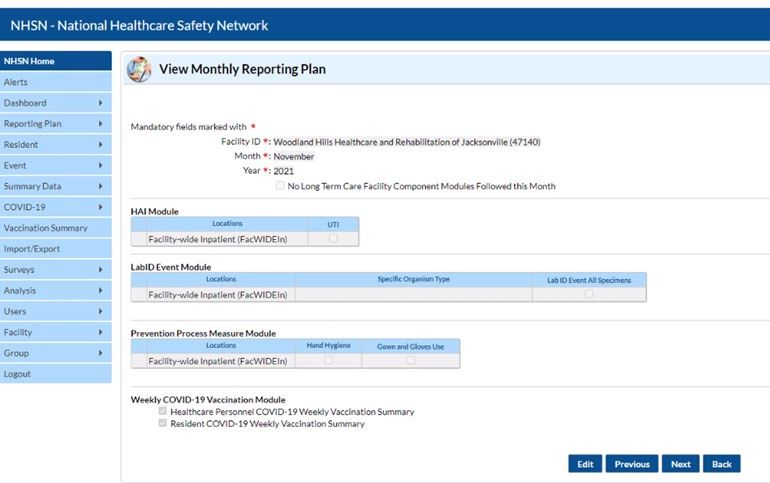Expand the Facility submenu arrow
Screen dimensions: 770x483
point(100,332)
